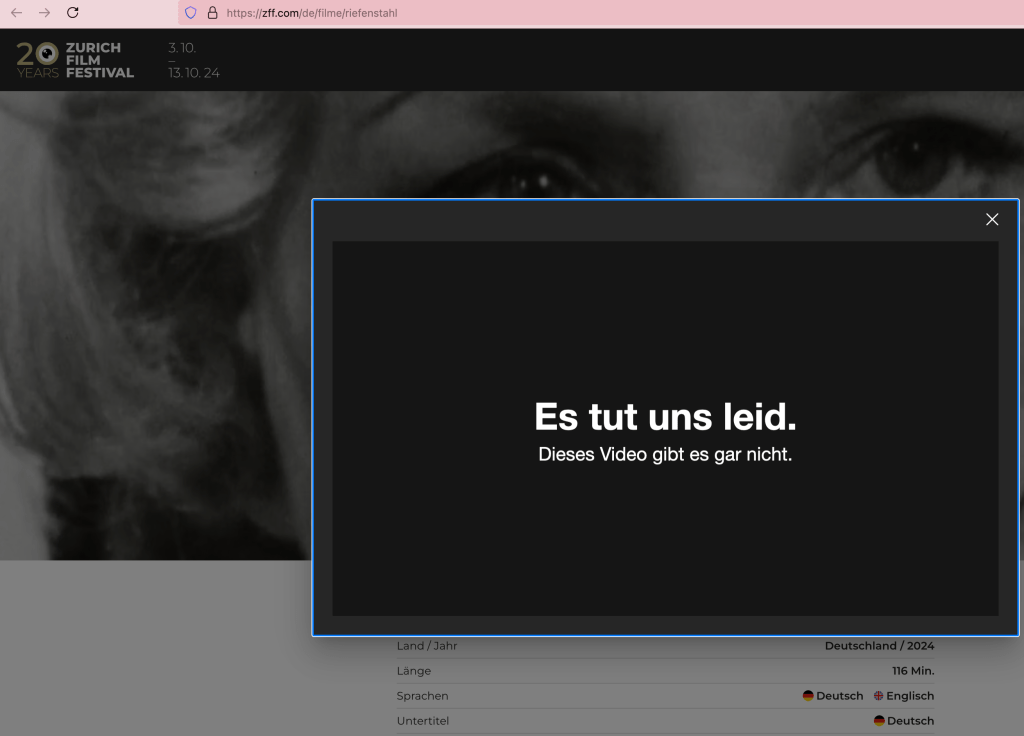The image size is (1024, 736).
Task: Reload the page with the refresh icon
Action: click(72, 13)
